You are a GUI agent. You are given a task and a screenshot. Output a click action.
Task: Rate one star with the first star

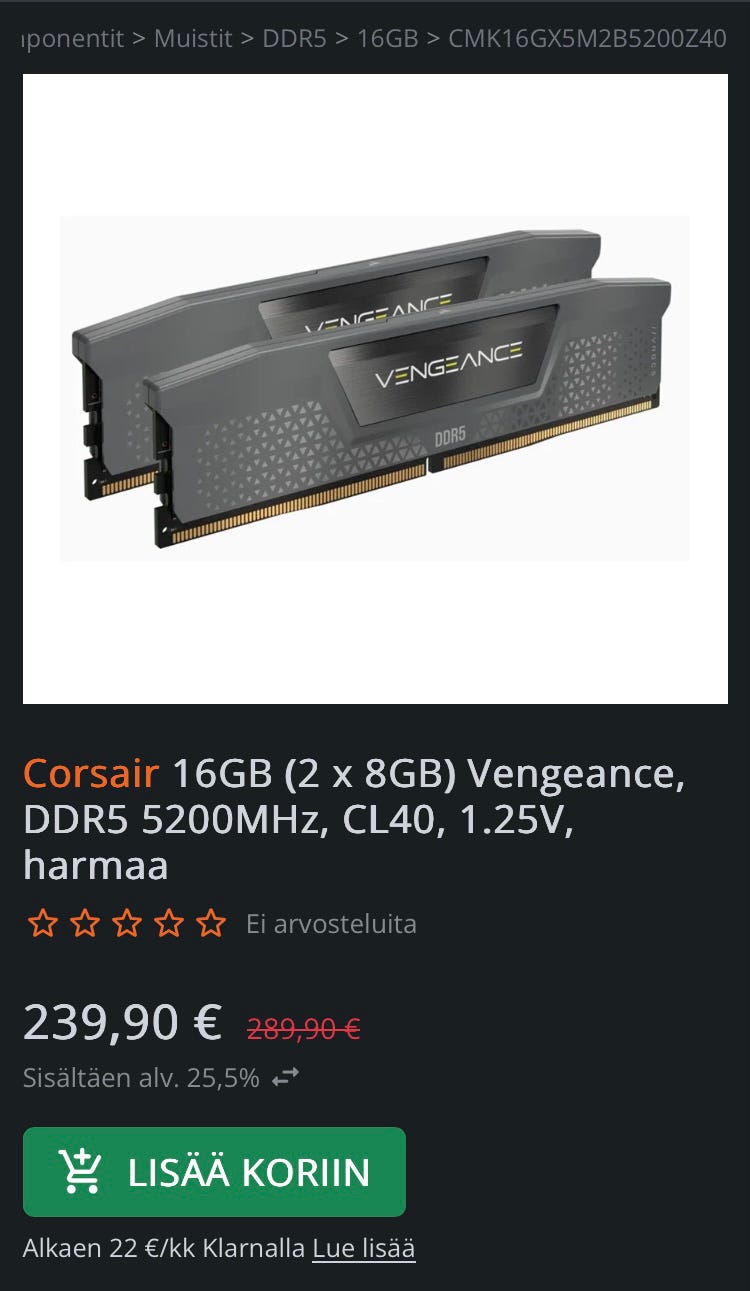click(x=42, y=923)
